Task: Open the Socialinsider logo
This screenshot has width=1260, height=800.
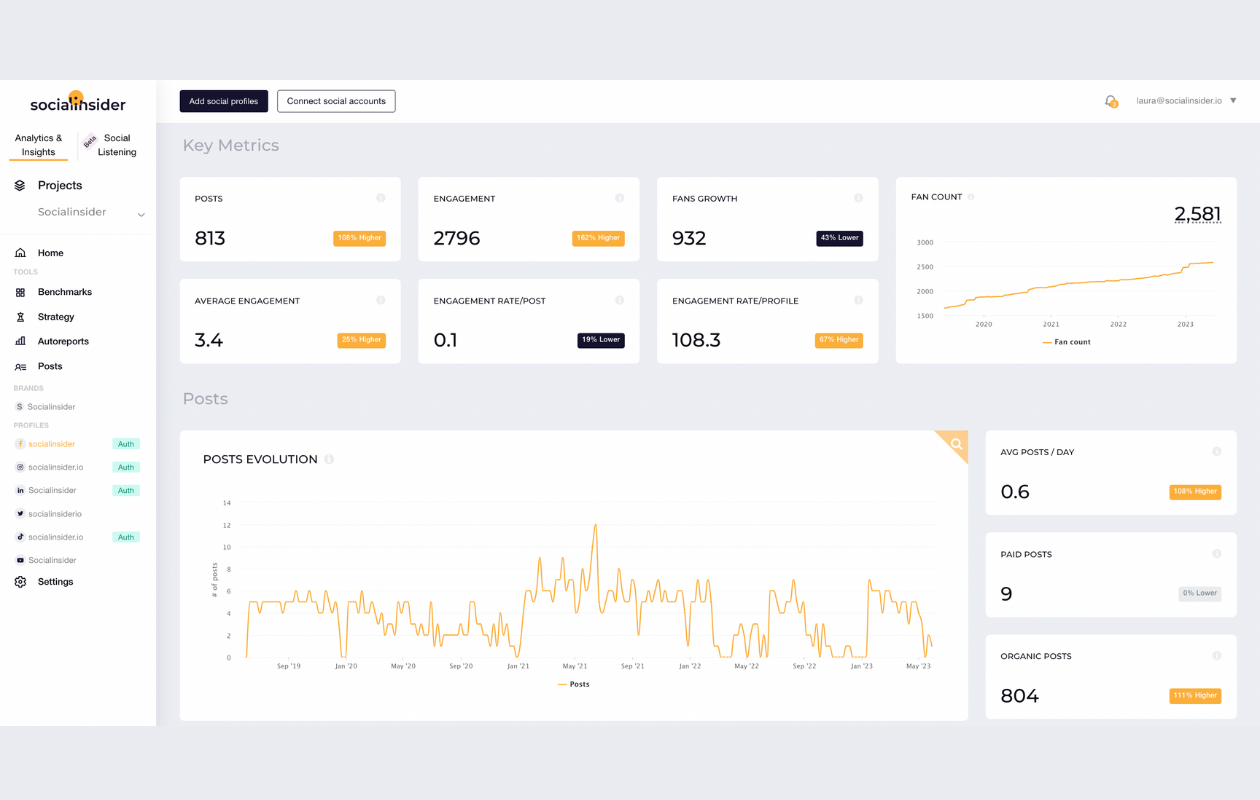Action: click(x=78, y=103)
